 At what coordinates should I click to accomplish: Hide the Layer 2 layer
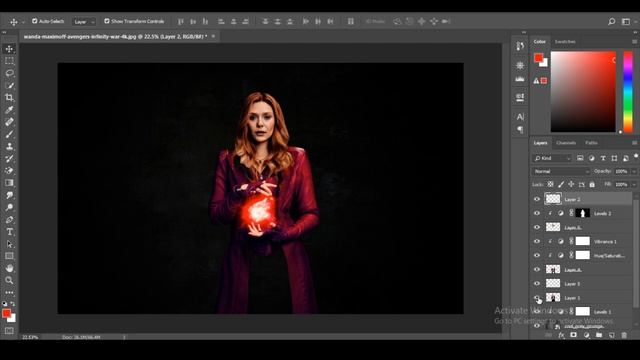[537, 199]
